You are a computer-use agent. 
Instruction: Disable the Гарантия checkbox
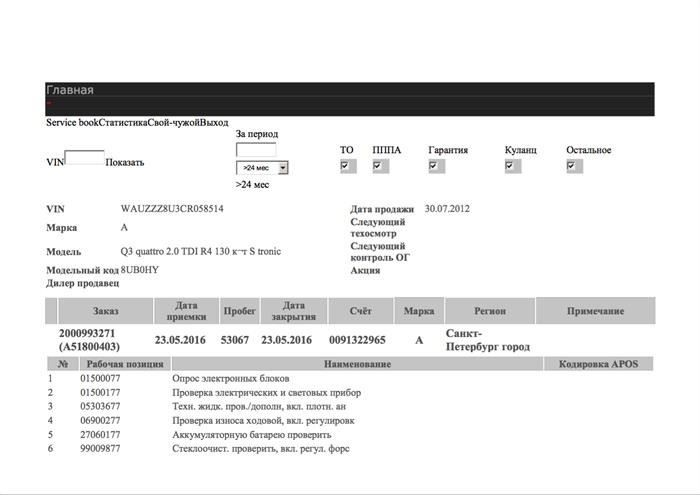[435, 166]
